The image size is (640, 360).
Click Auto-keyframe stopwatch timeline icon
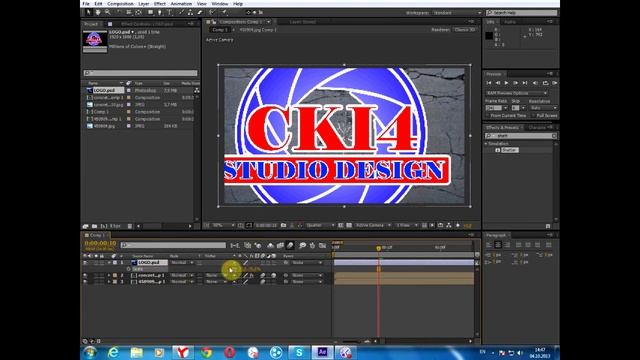312,245
